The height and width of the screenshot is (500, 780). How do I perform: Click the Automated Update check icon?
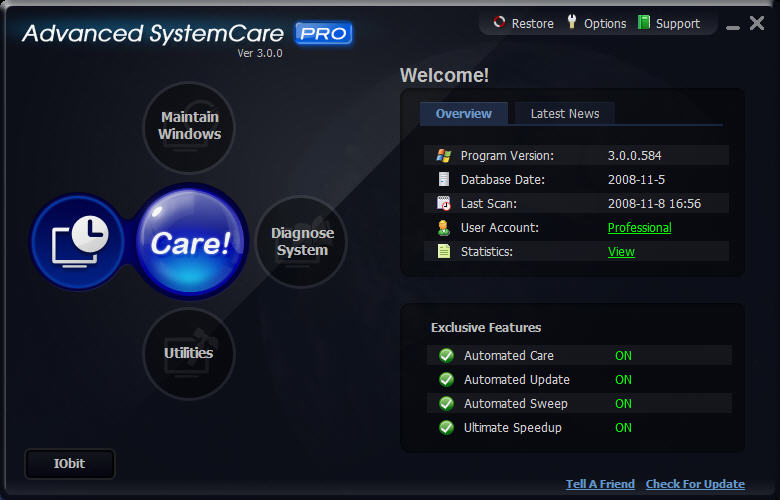tap(446, 380)
